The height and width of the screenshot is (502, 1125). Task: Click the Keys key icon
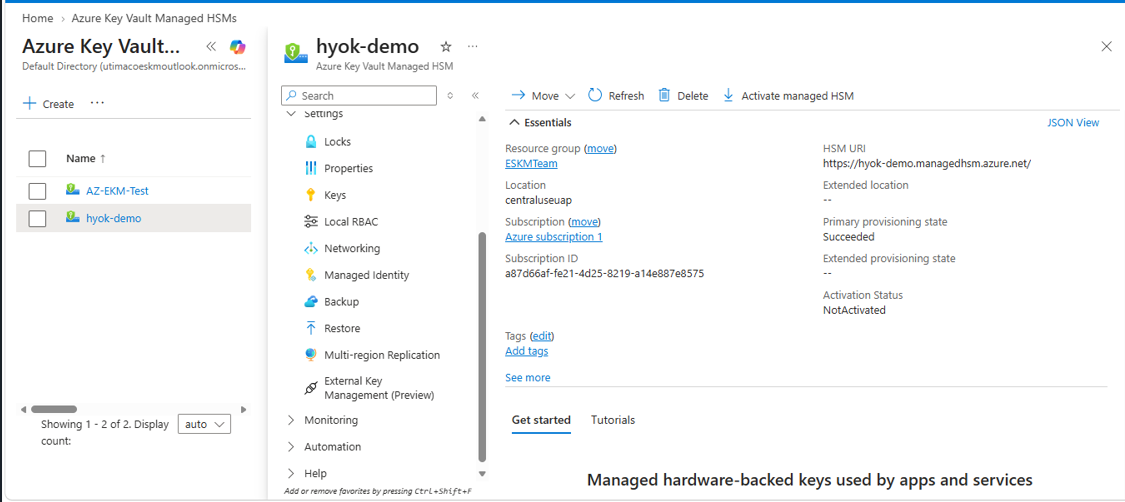pos(311,195)
